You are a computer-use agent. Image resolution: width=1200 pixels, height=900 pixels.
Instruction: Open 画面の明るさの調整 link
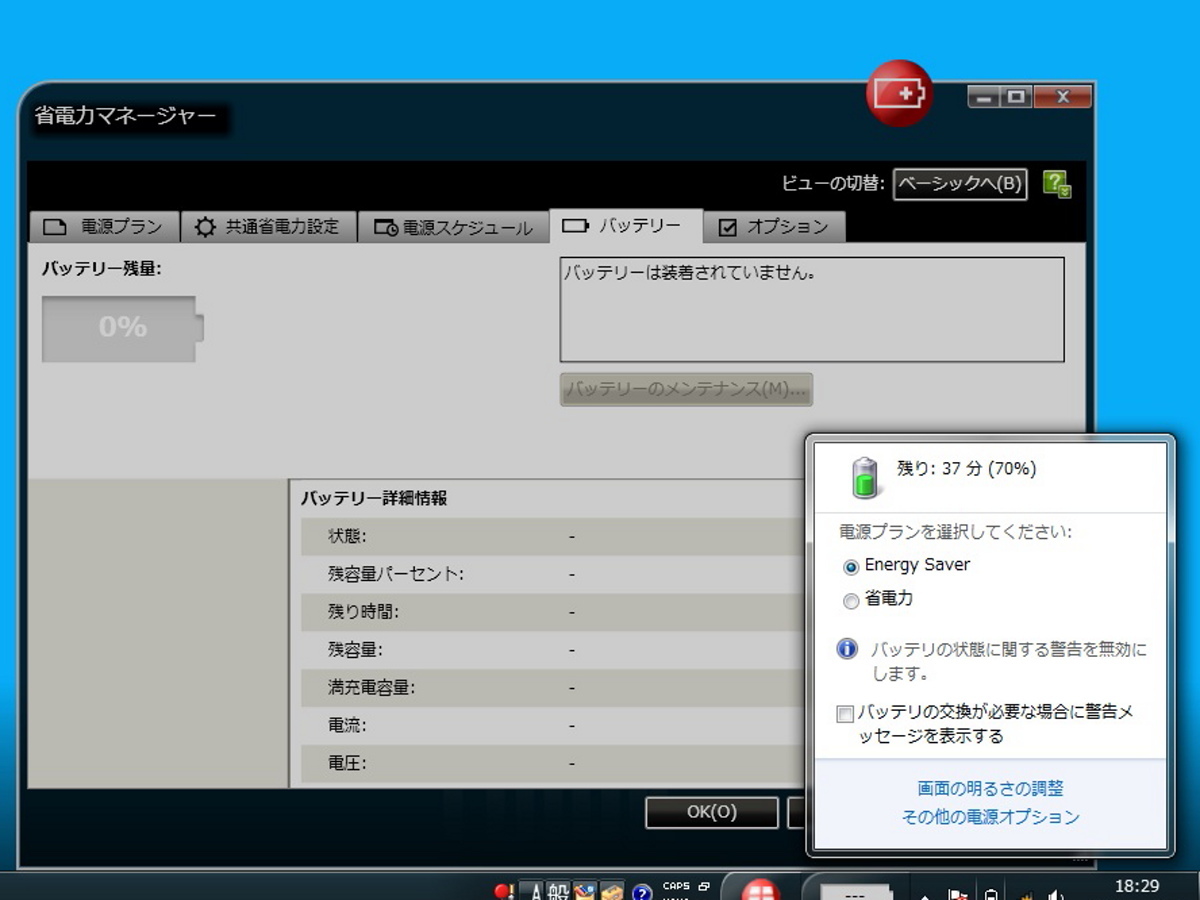pyautogui.click(x=990, y=789)
